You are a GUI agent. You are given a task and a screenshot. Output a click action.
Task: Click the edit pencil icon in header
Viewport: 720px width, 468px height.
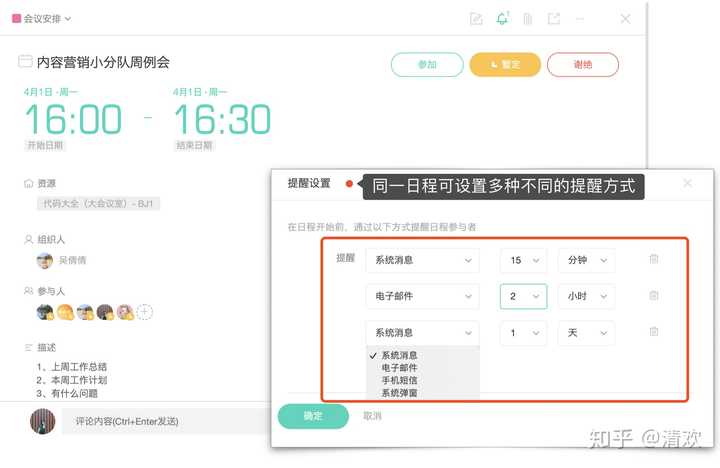coord(476,19)
